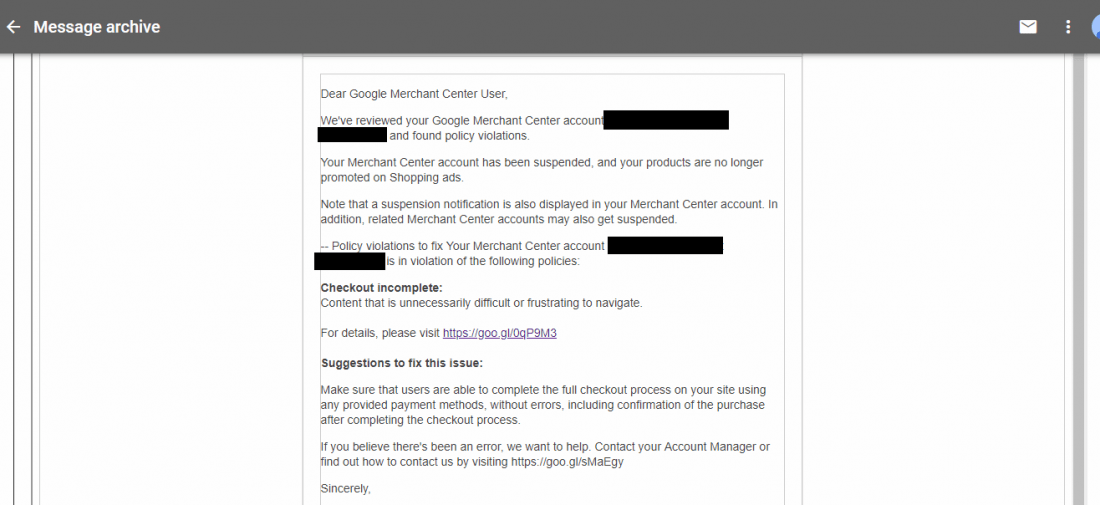1100x505 pixels.
Task: Select the "Suggestions to fix this issue:" heading
Action: point(402,363)
